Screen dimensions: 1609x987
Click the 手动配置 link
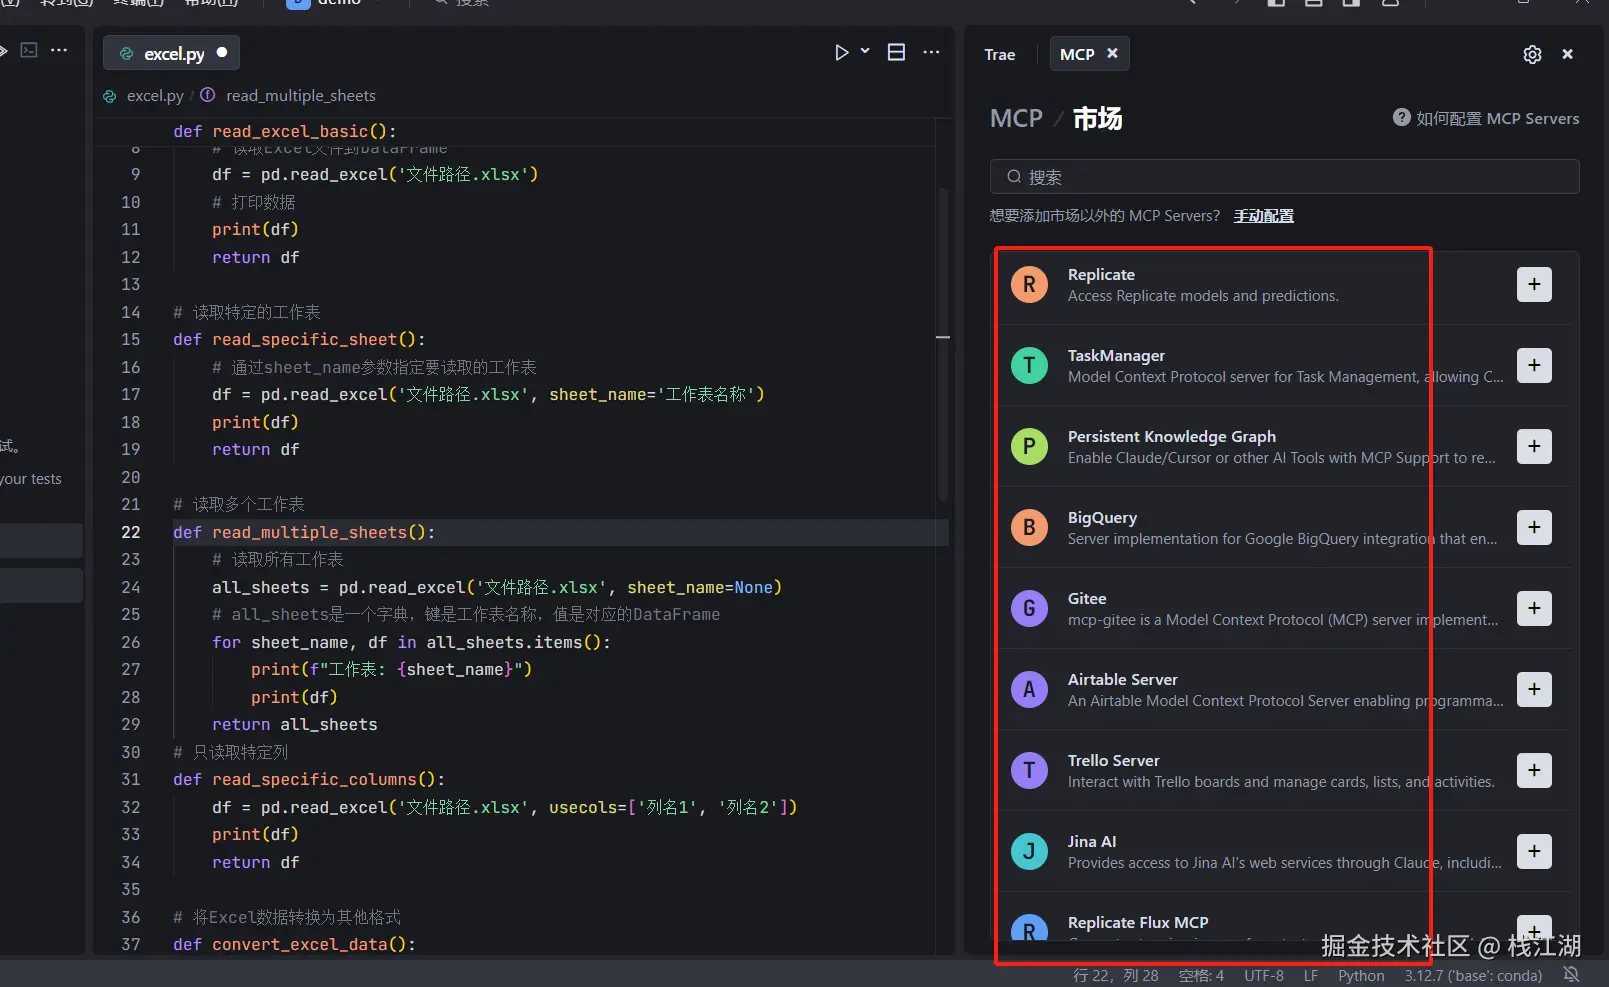point(1263,216)
